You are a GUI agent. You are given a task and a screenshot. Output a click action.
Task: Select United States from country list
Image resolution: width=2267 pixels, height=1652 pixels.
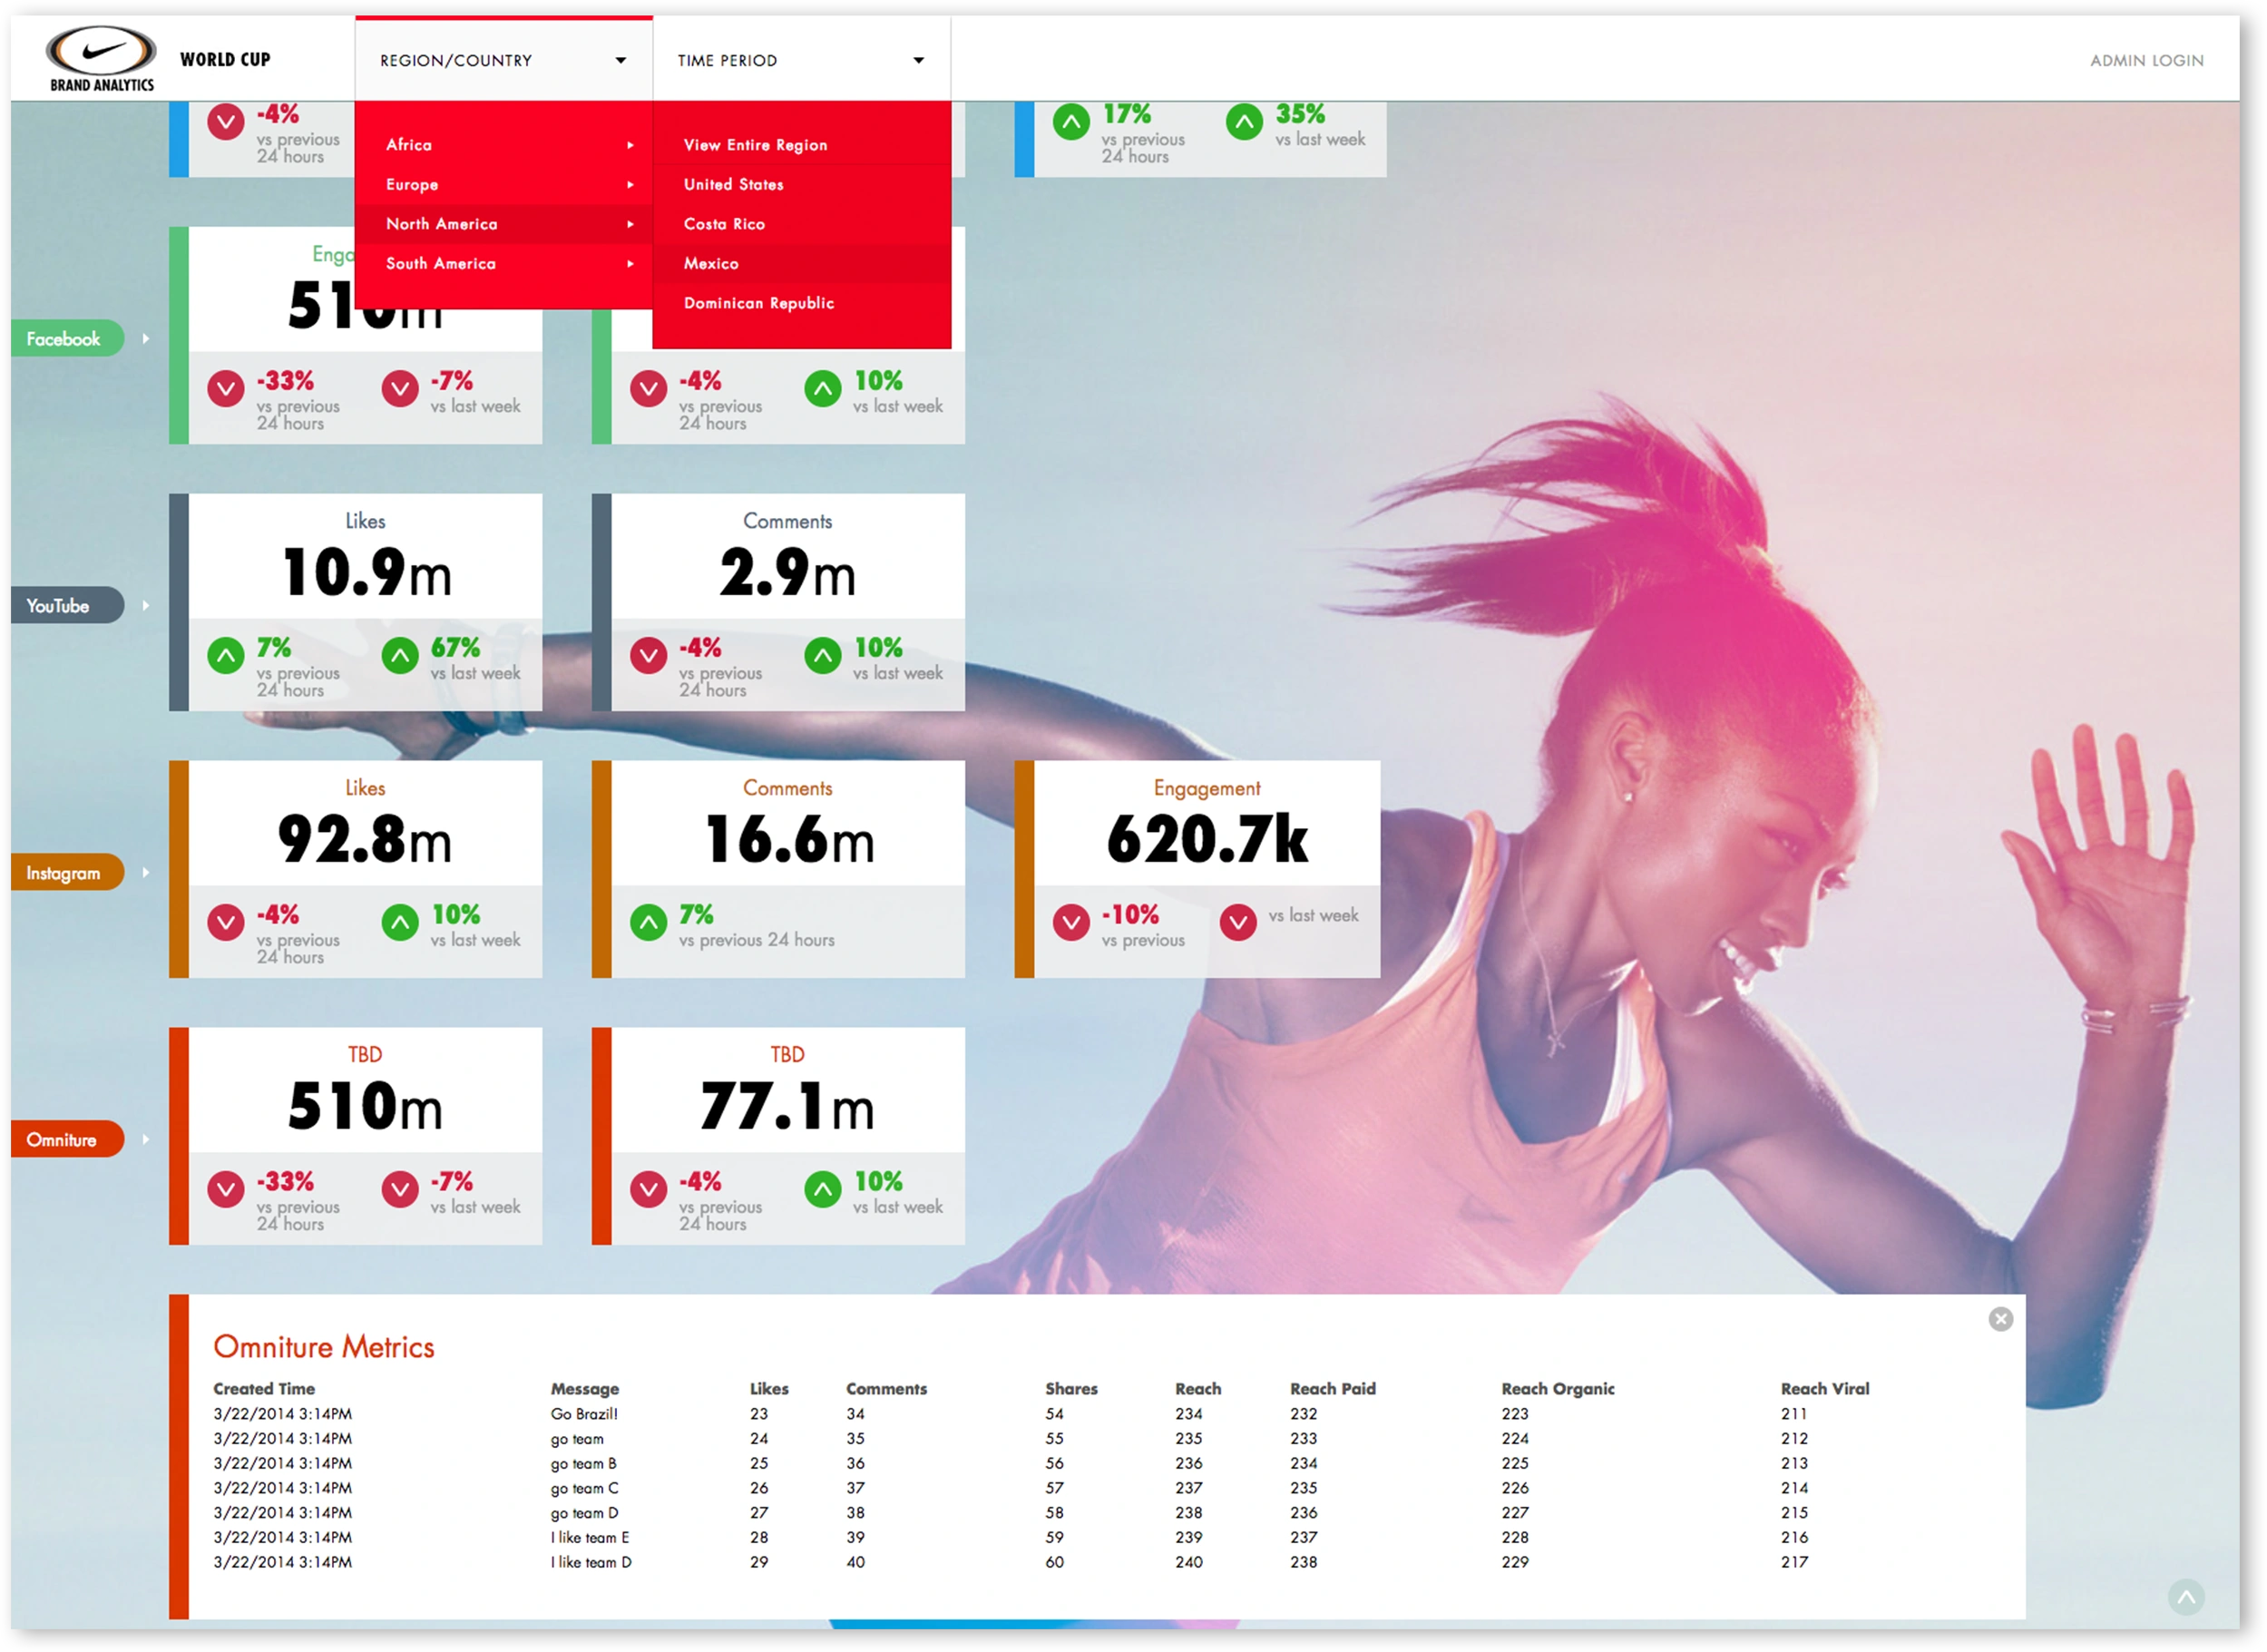click(730, 185)
